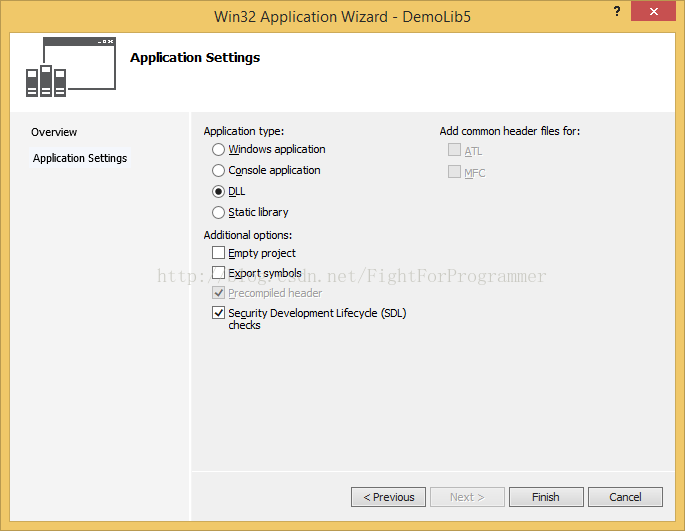Image resolution: width=685 pixels, height=531 pixels.
Task: Click the 'Additional options:' label
Action: click(248, 235)
